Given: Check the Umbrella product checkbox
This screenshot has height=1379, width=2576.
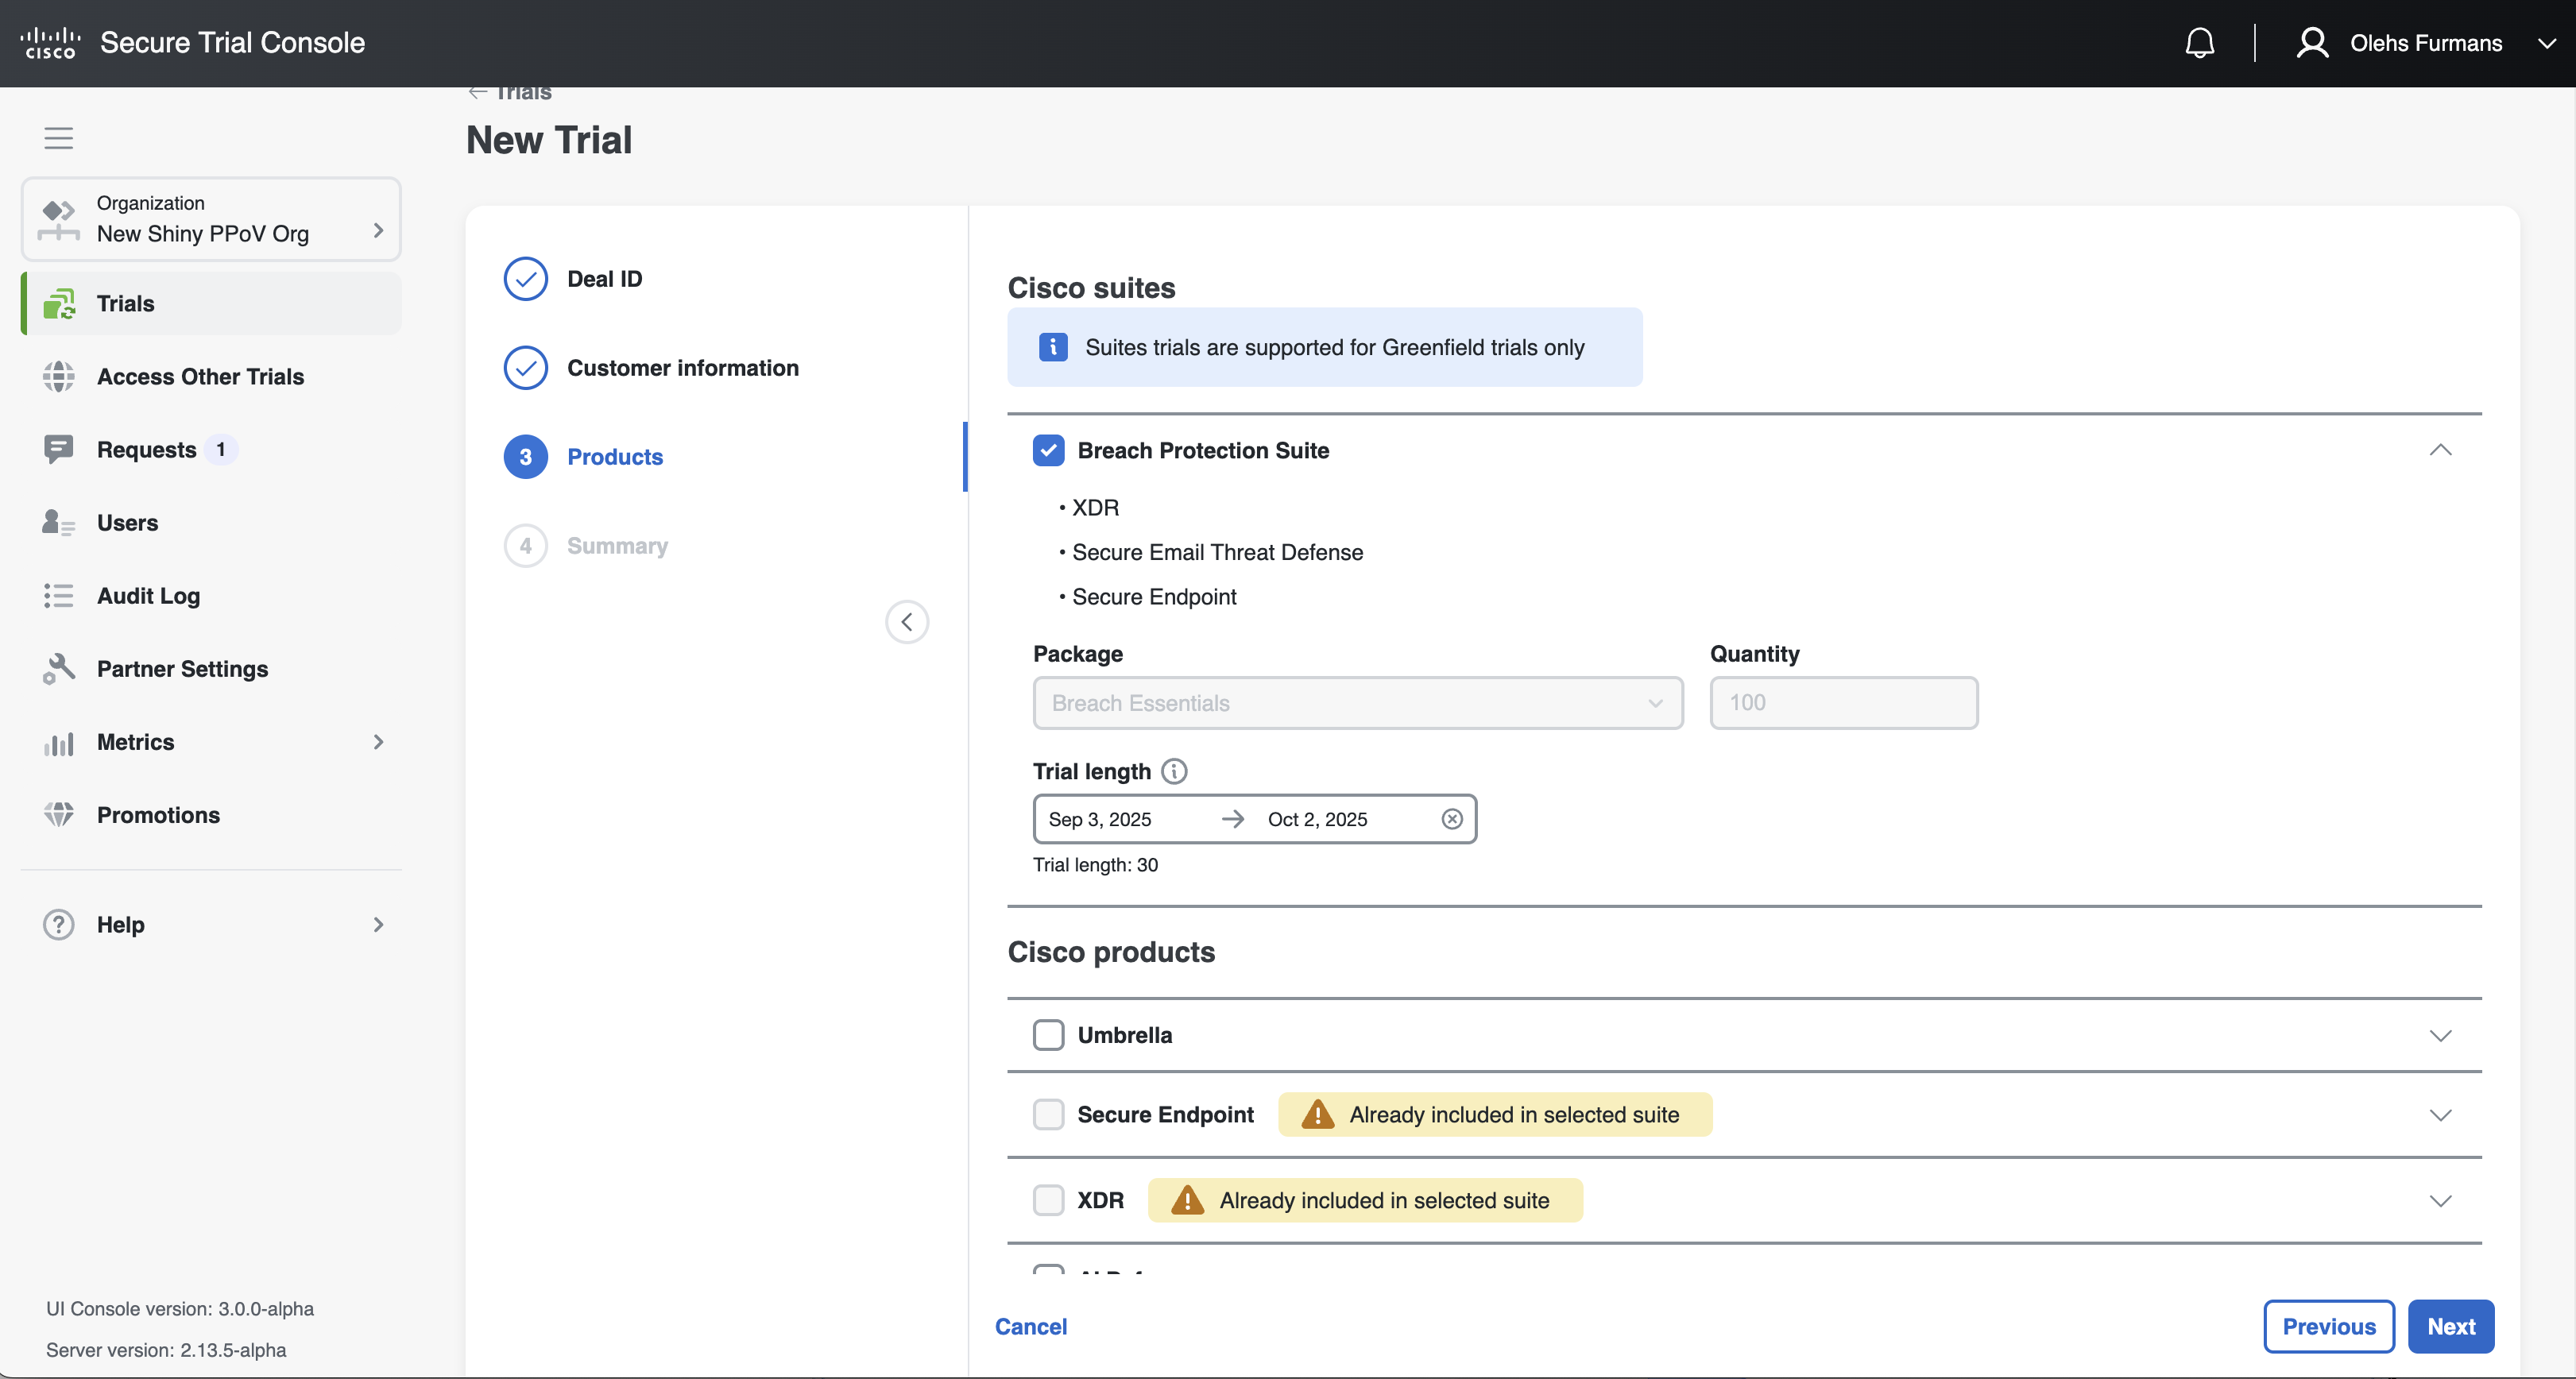Looking at the screenshot, I should tap(1048, 1035).
